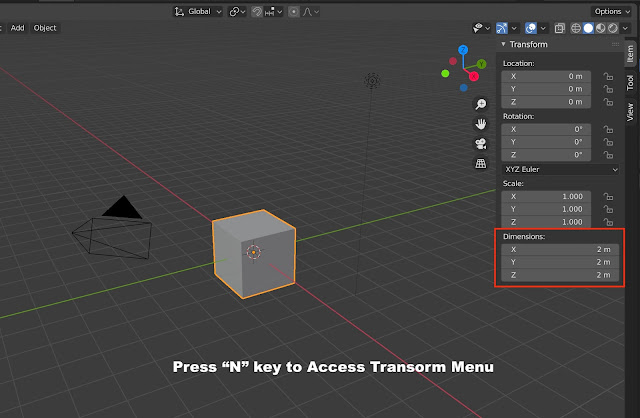Viewport: 640px width, 418px height.
Task: Click the Scale X field
Action: [546, 196]
